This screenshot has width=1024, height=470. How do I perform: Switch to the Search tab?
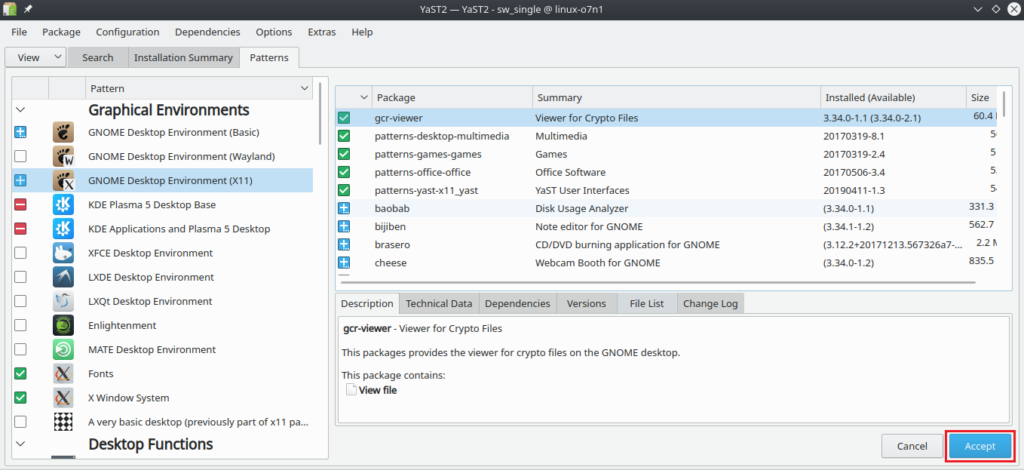point(98,57)
